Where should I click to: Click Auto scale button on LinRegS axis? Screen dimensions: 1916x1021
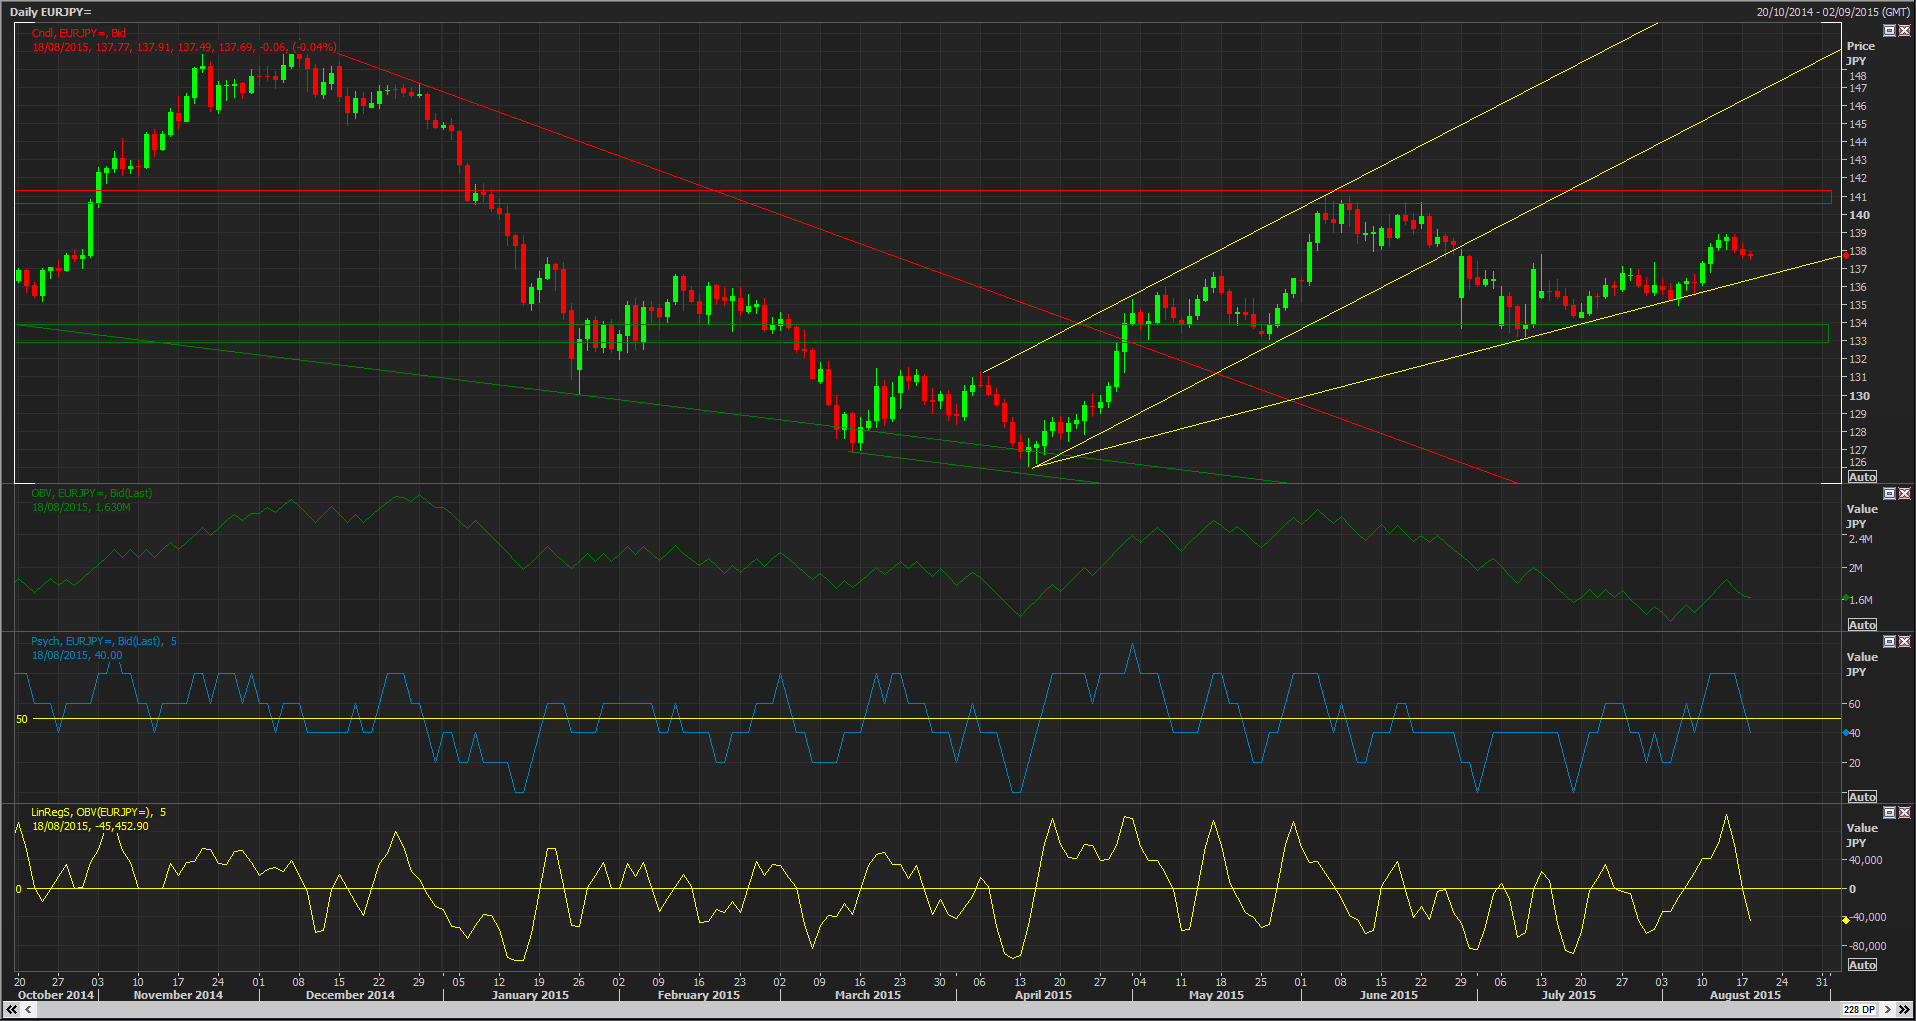pyautogui.click(x=1862, y=965)
